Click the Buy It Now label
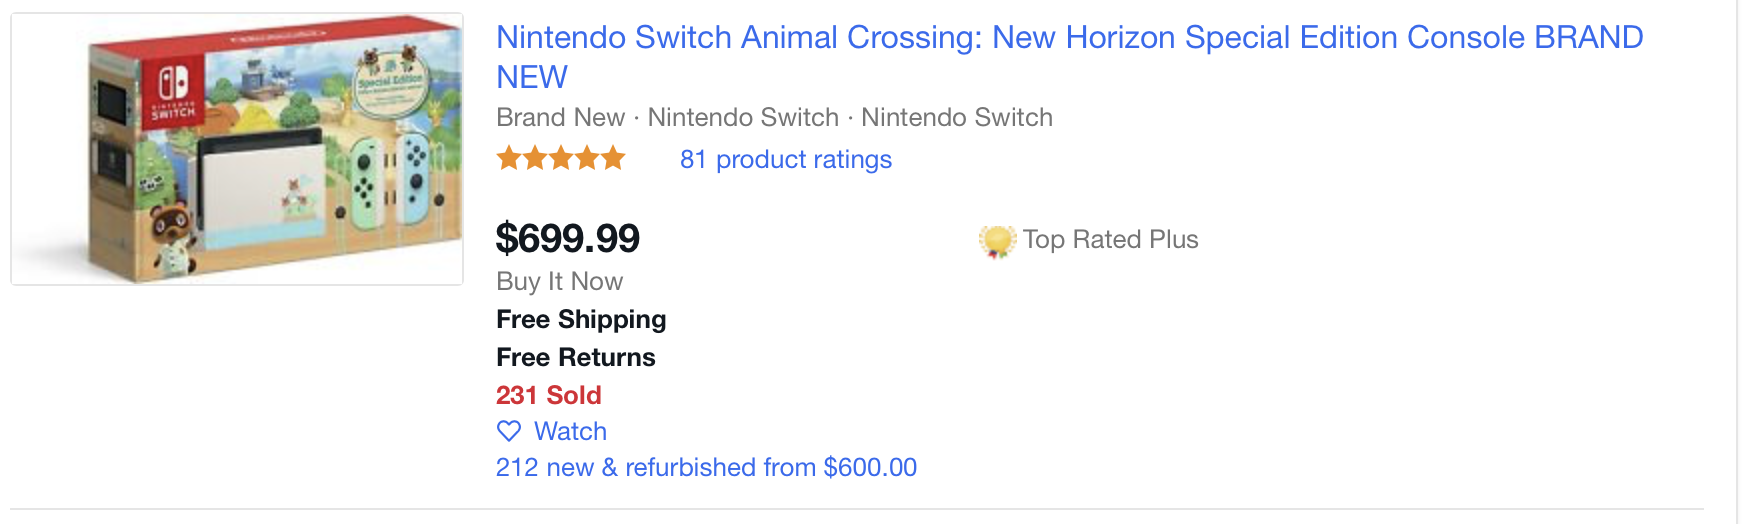 click(559, 281)
